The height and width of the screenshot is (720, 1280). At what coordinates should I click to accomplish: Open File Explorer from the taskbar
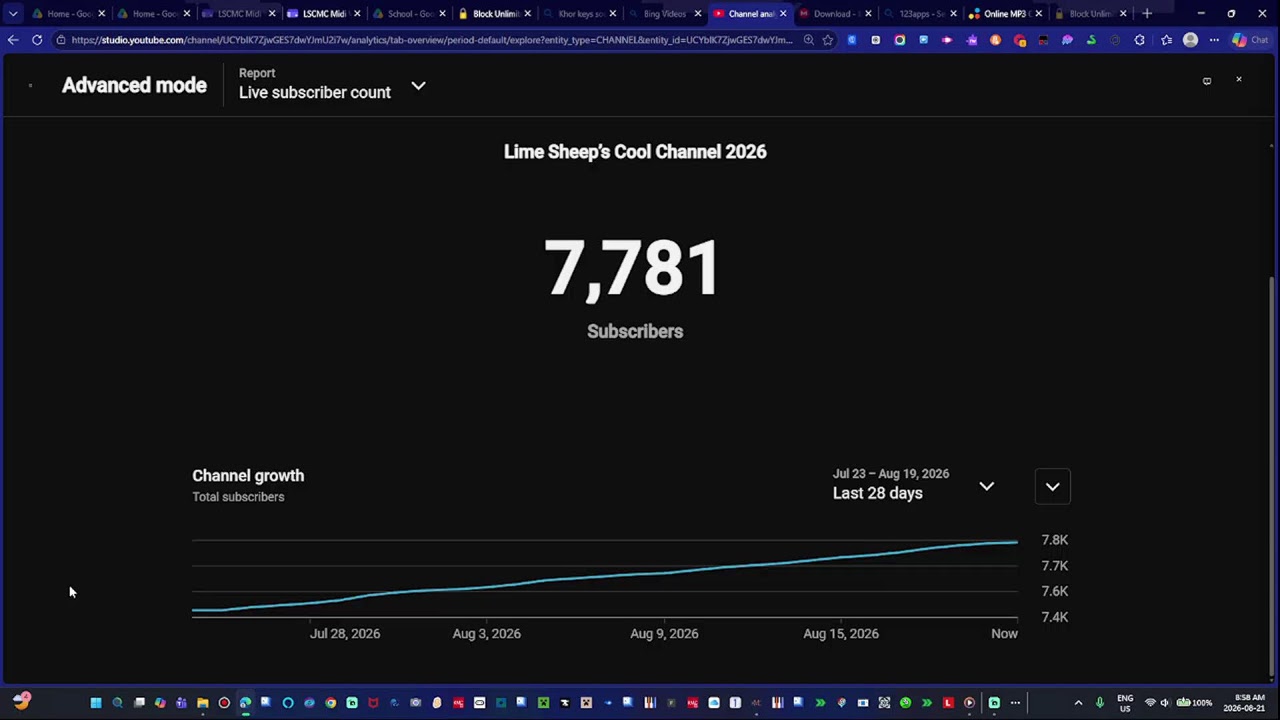202,703
